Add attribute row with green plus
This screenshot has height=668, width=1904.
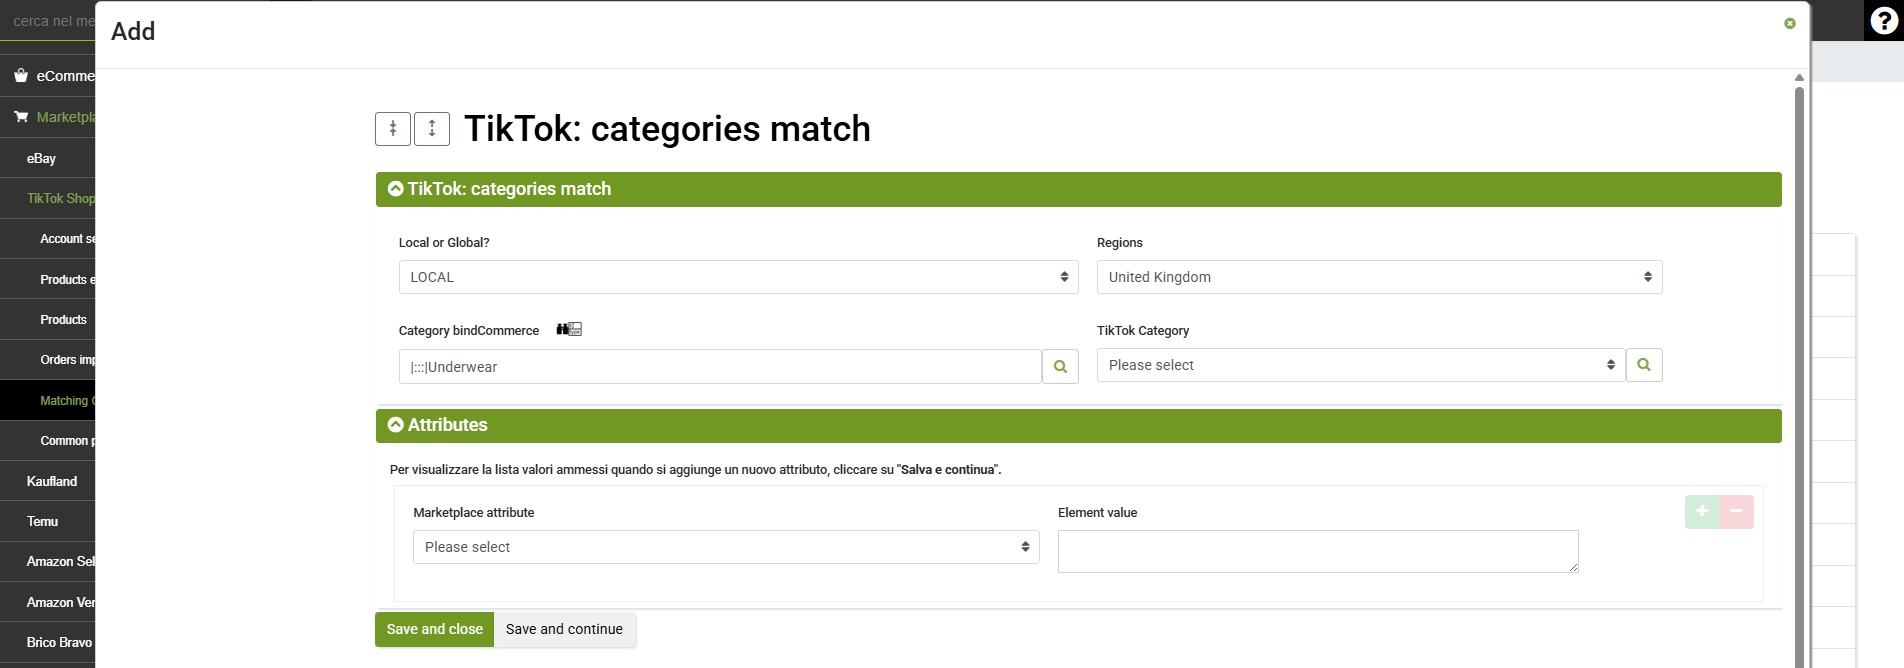[x=1702, y=512]
